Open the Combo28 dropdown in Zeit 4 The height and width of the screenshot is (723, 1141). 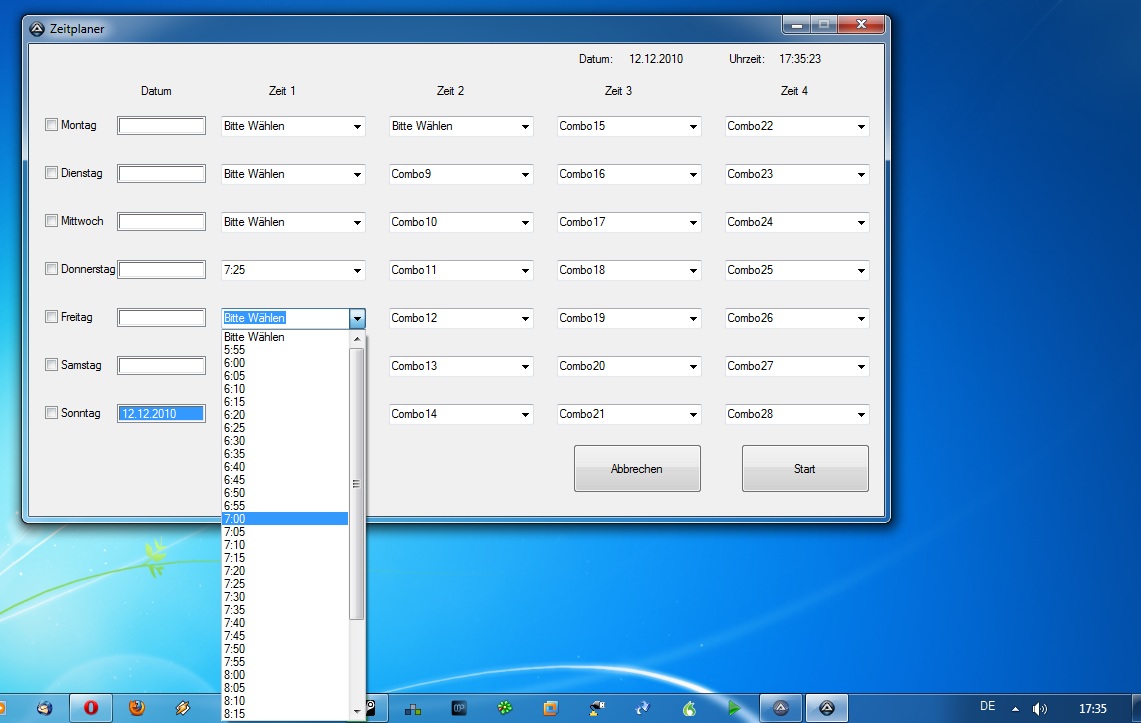(861, 414)
